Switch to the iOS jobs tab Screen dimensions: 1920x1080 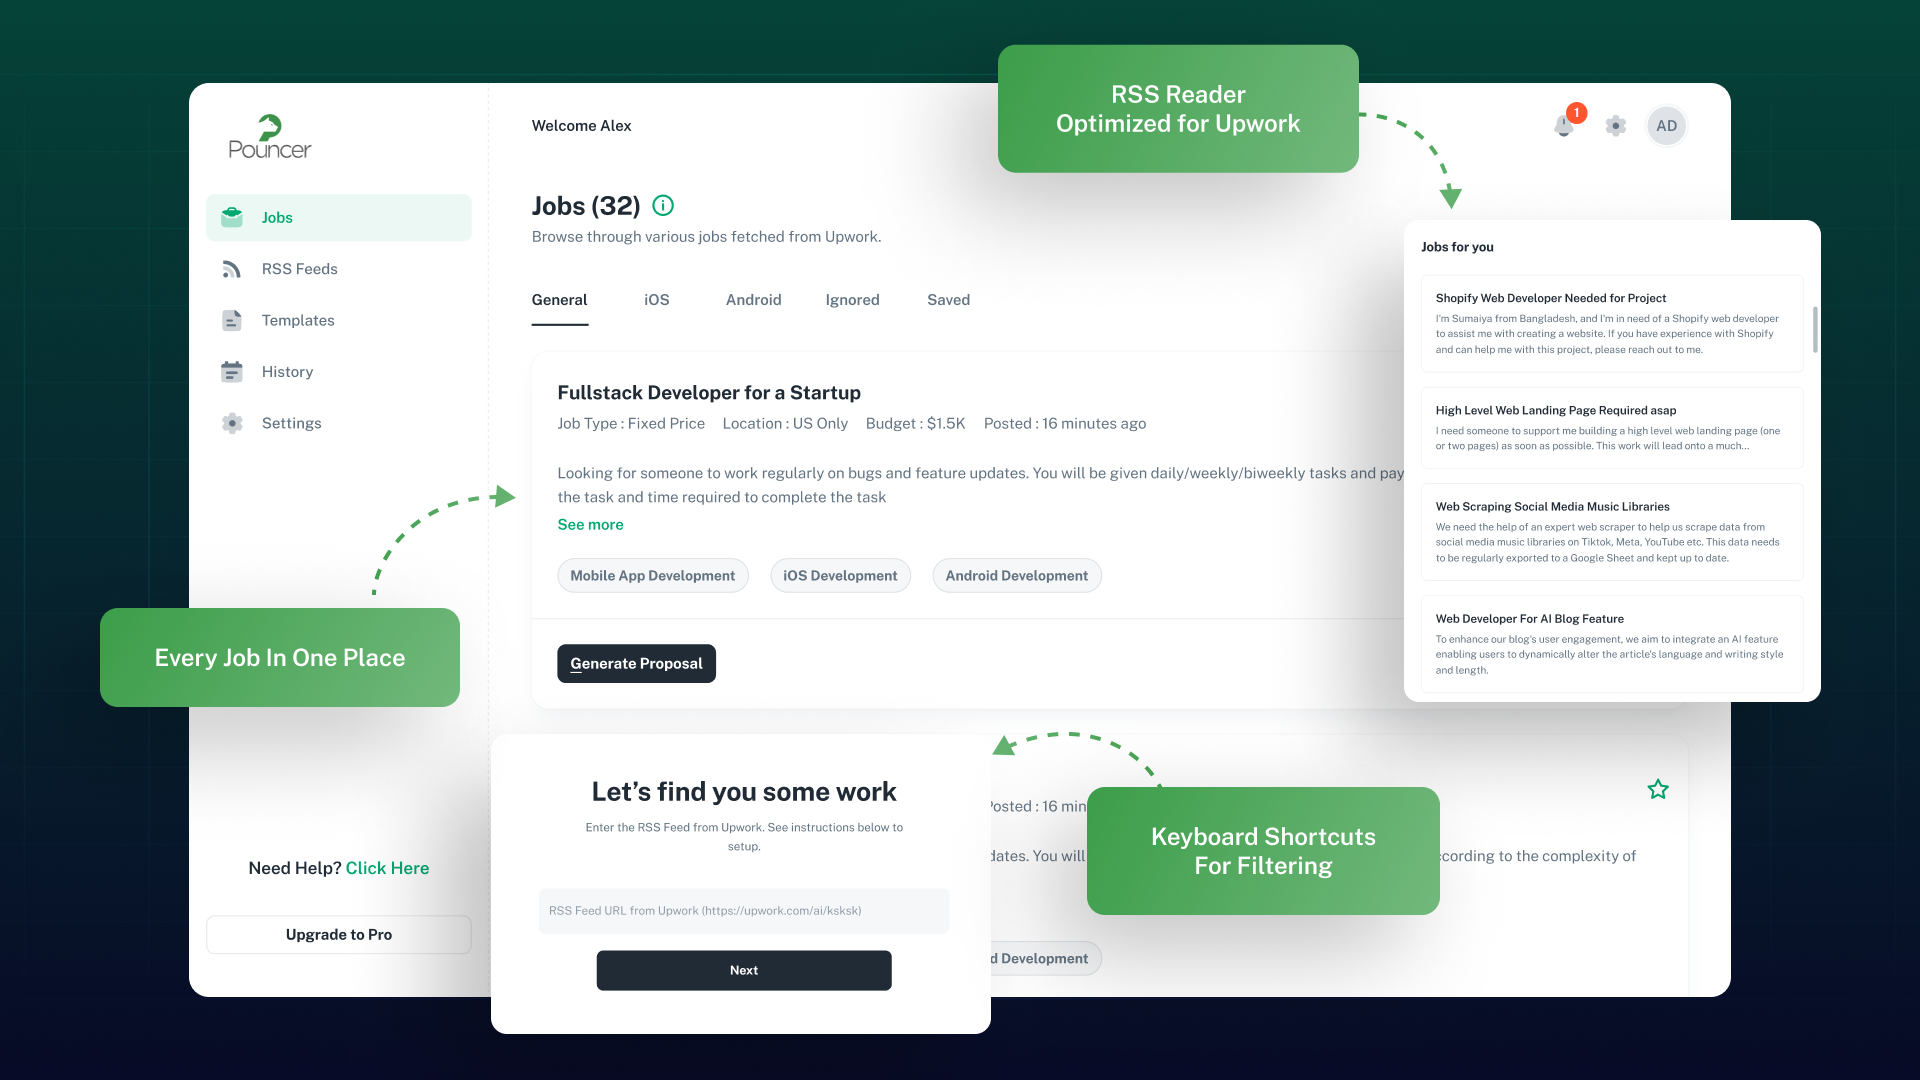pyautogui.click(x=655, y=299)
